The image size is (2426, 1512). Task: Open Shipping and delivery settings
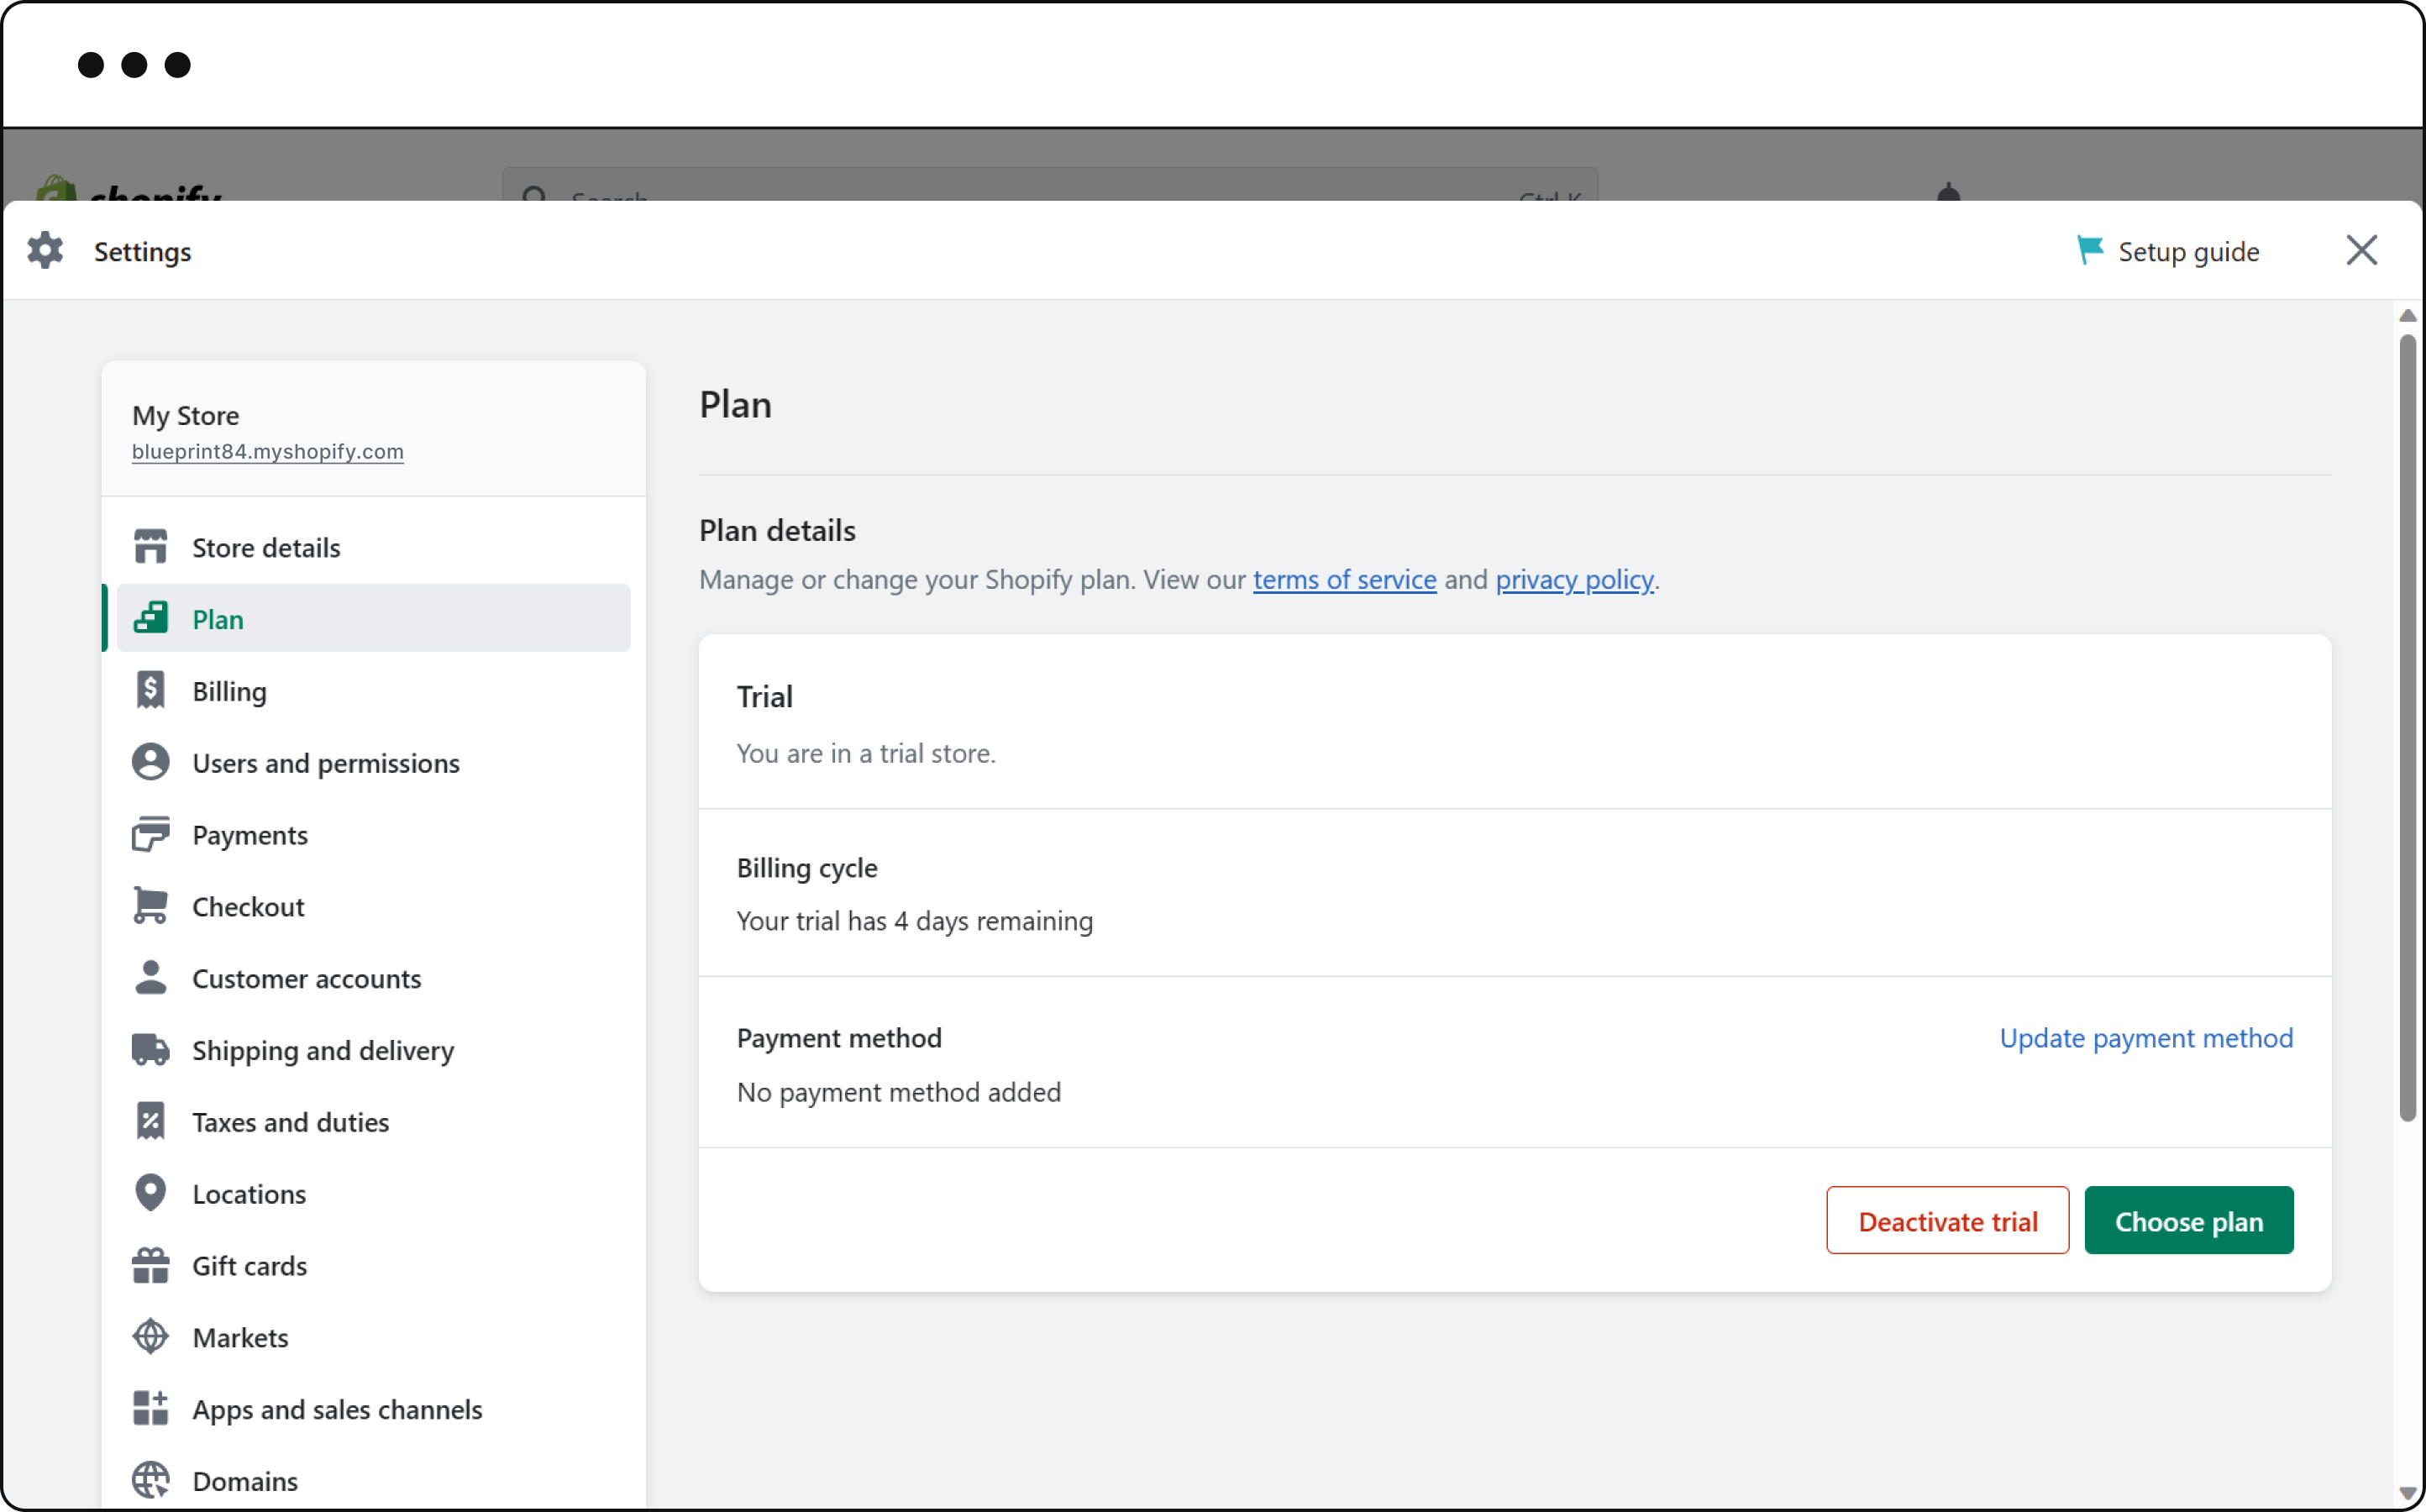(x=373, y=1050)
